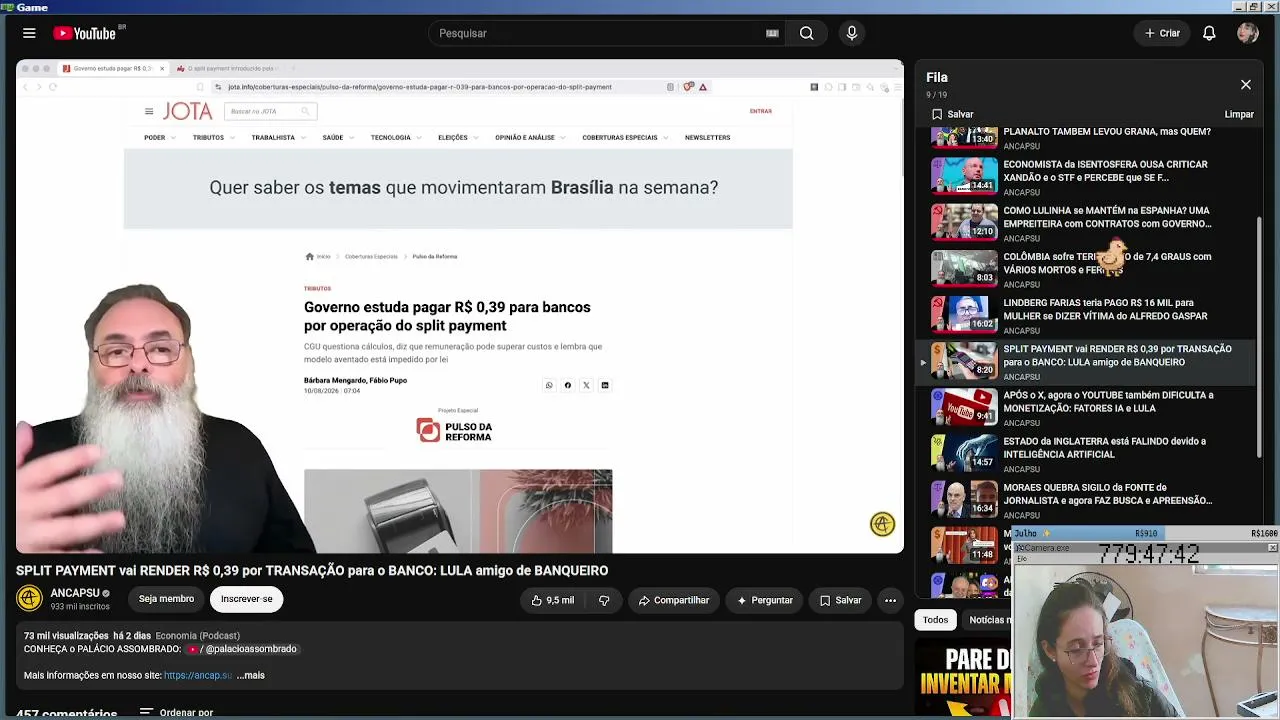The image size is (1280, 720).
Task: Like the video with 9,5 mil
Action: (x=553, y=600)
